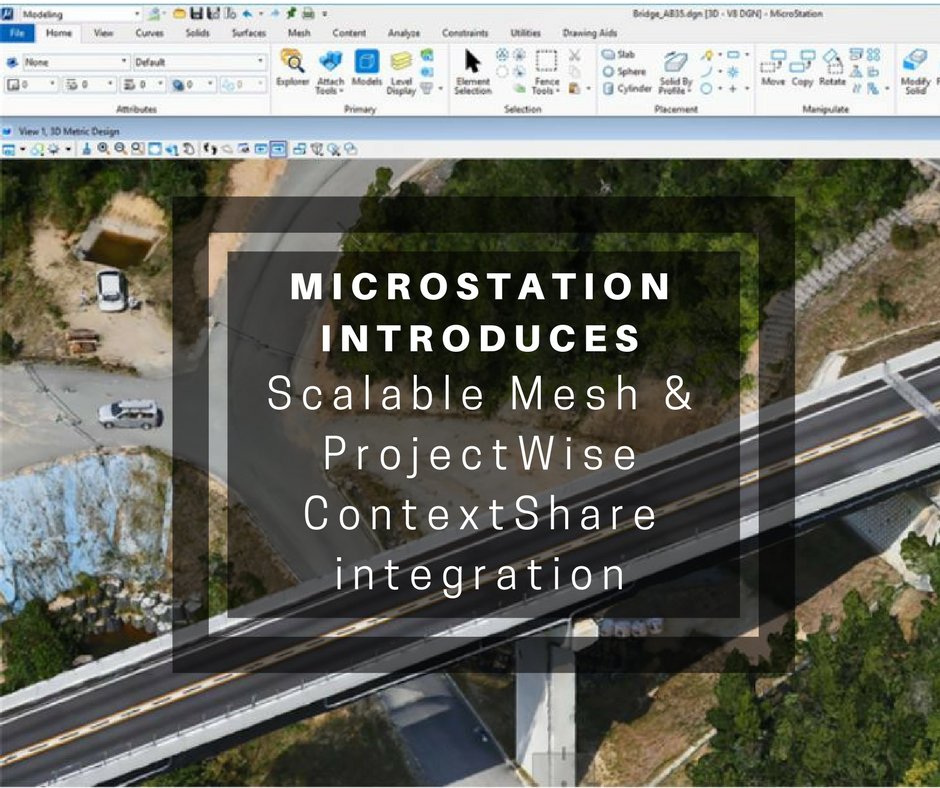Switch to the Solids tab
The height and width of the screenshot is (788, 940).
(197, 33)
